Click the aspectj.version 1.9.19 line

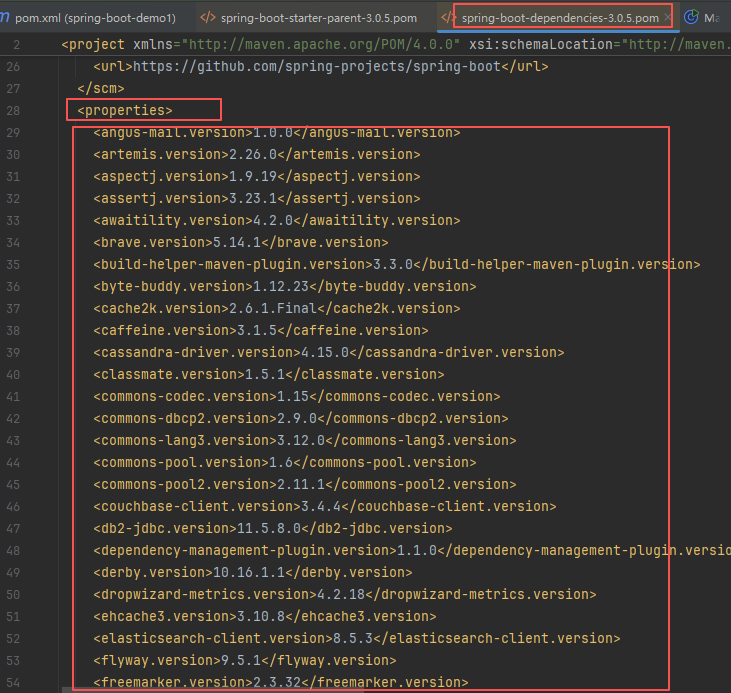[256, 176]
